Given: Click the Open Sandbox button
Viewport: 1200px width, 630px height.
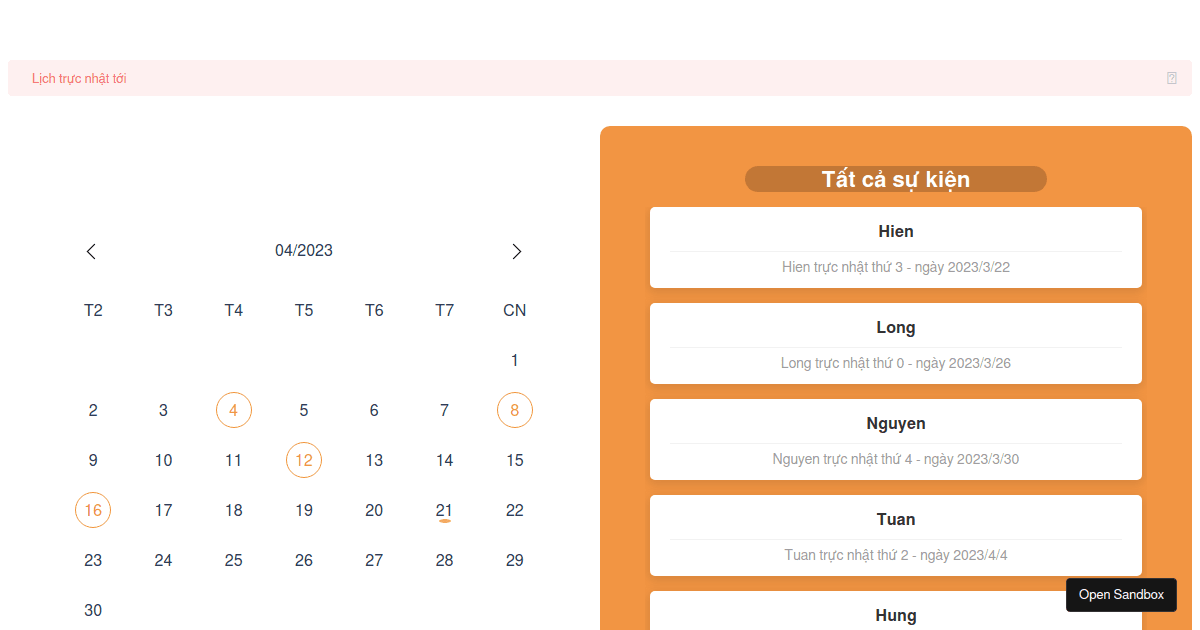Looking at the screenshot, I should pos(1121,594).
